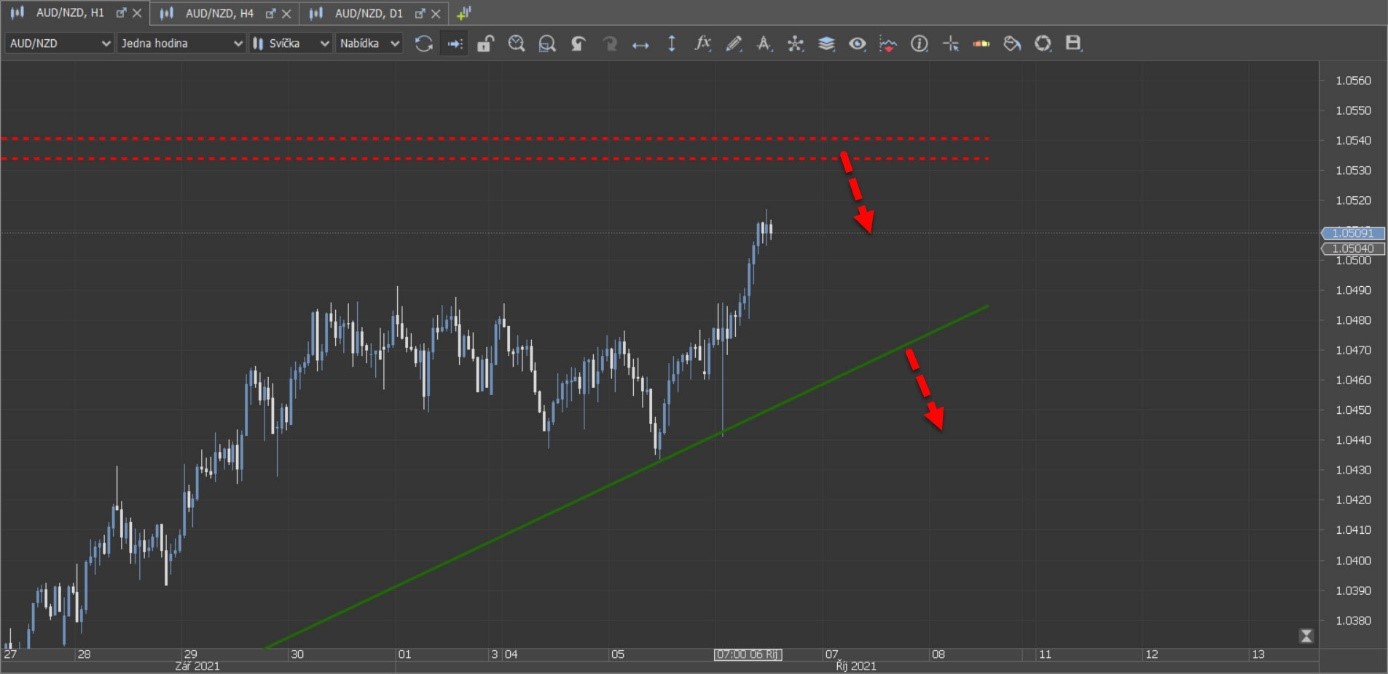Click the redo arrow icon

click(x=609, y=44)
